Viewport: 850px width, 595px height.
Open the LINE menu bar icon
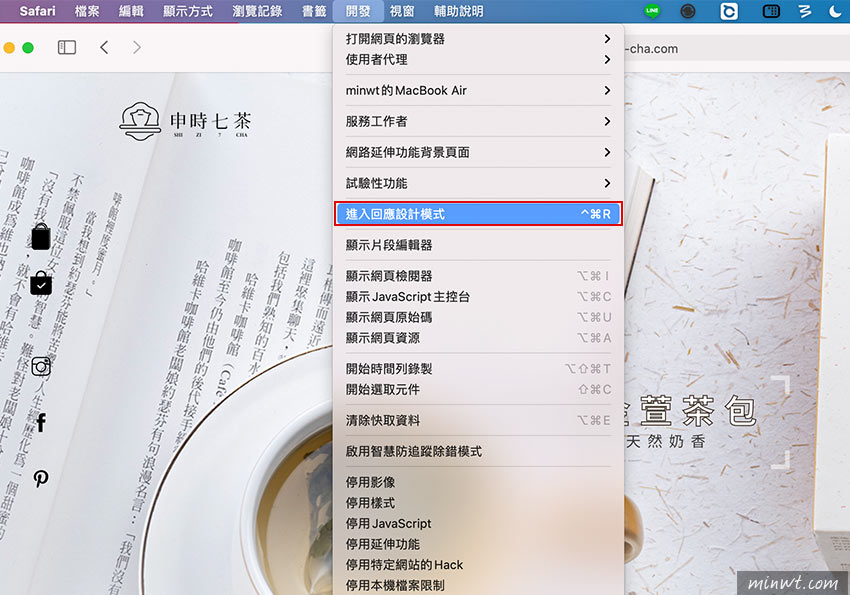pos(652,11)
